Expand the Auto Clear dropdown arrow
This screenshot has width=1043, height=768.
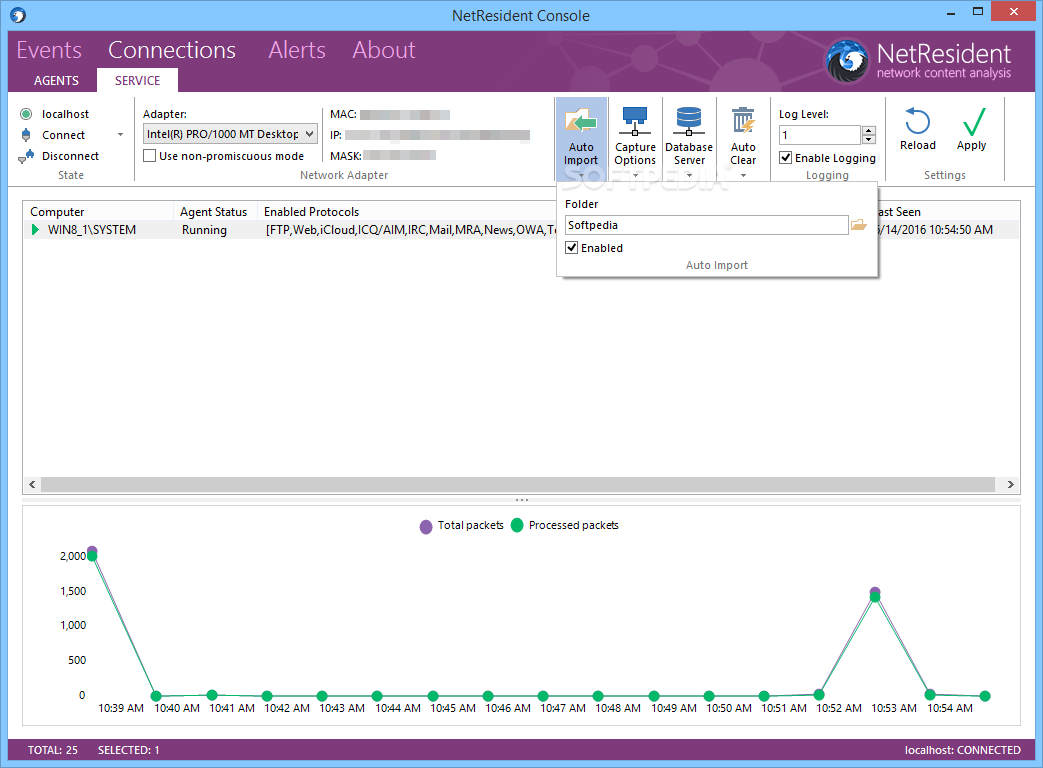coord(743,176)
